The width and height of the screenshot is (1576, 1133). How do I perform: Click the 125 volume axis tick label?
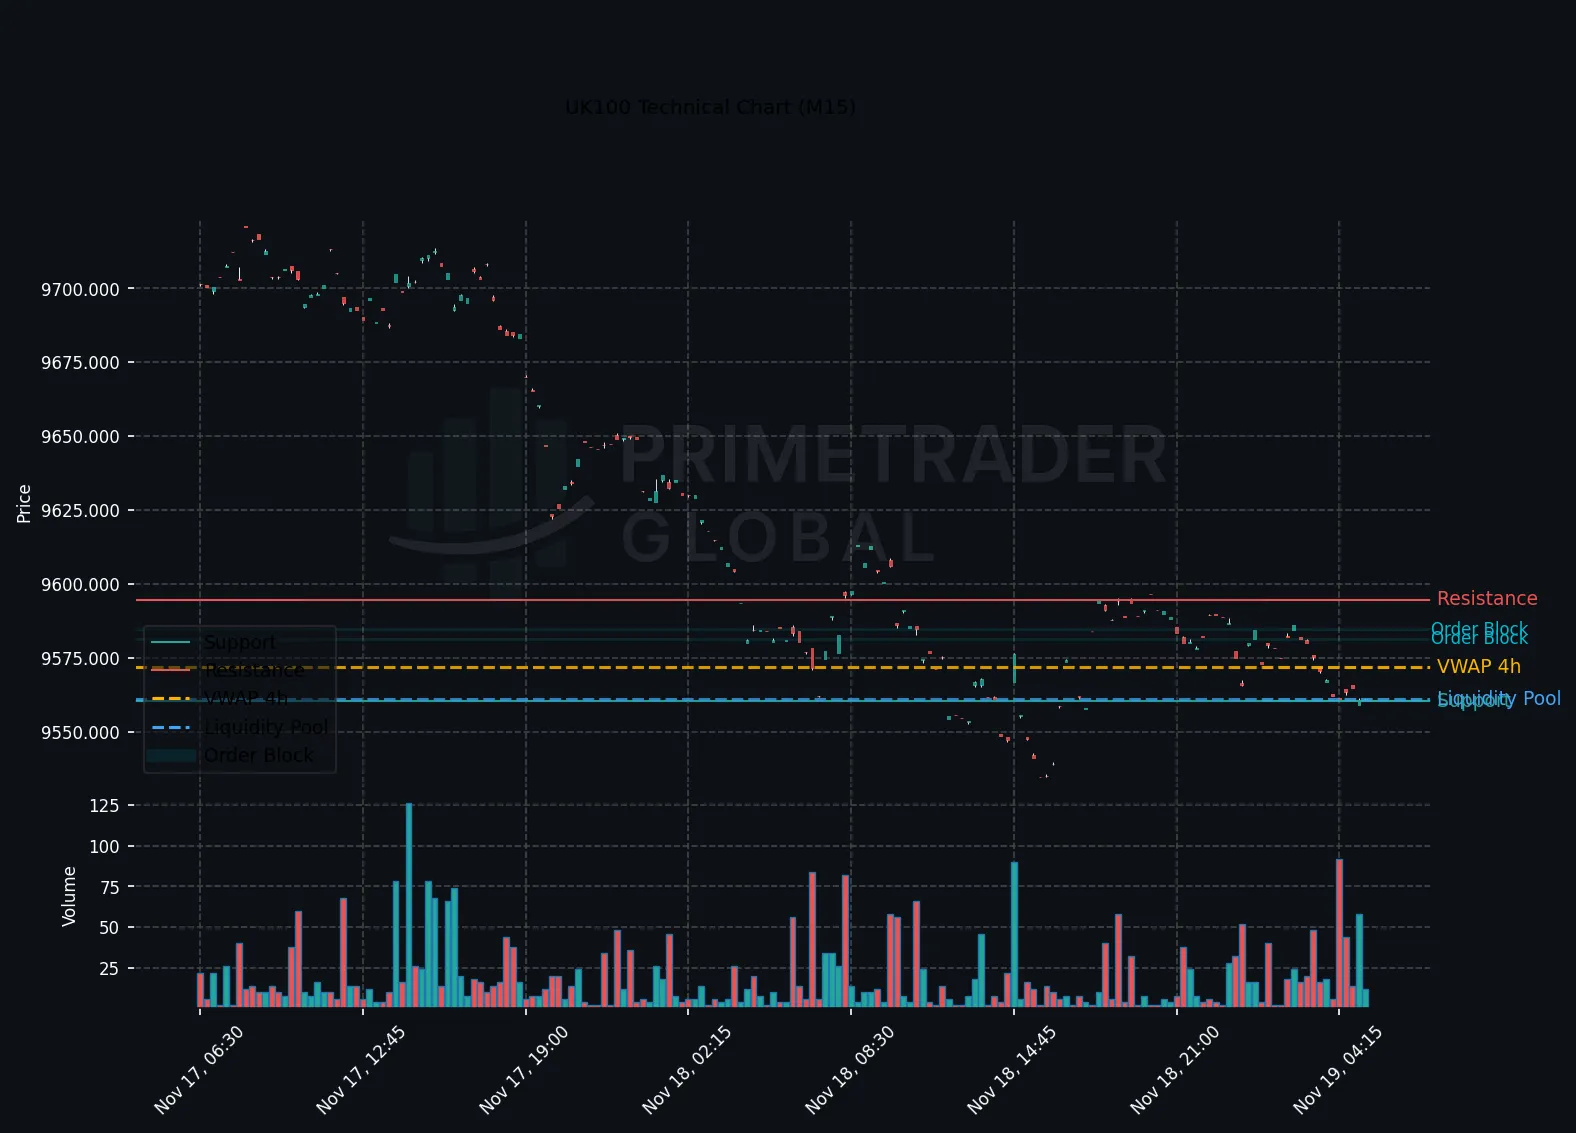(x=104, y=805)
